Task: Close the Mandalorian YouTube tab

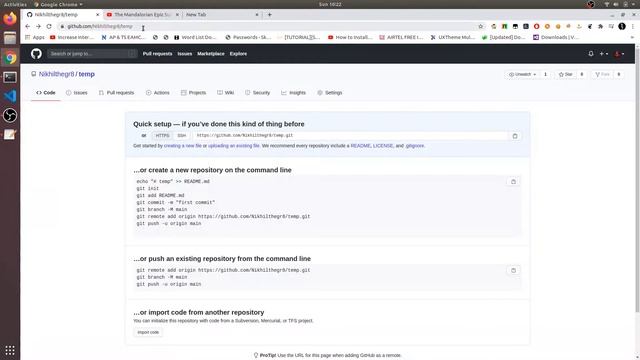Action: coord(177,15)
